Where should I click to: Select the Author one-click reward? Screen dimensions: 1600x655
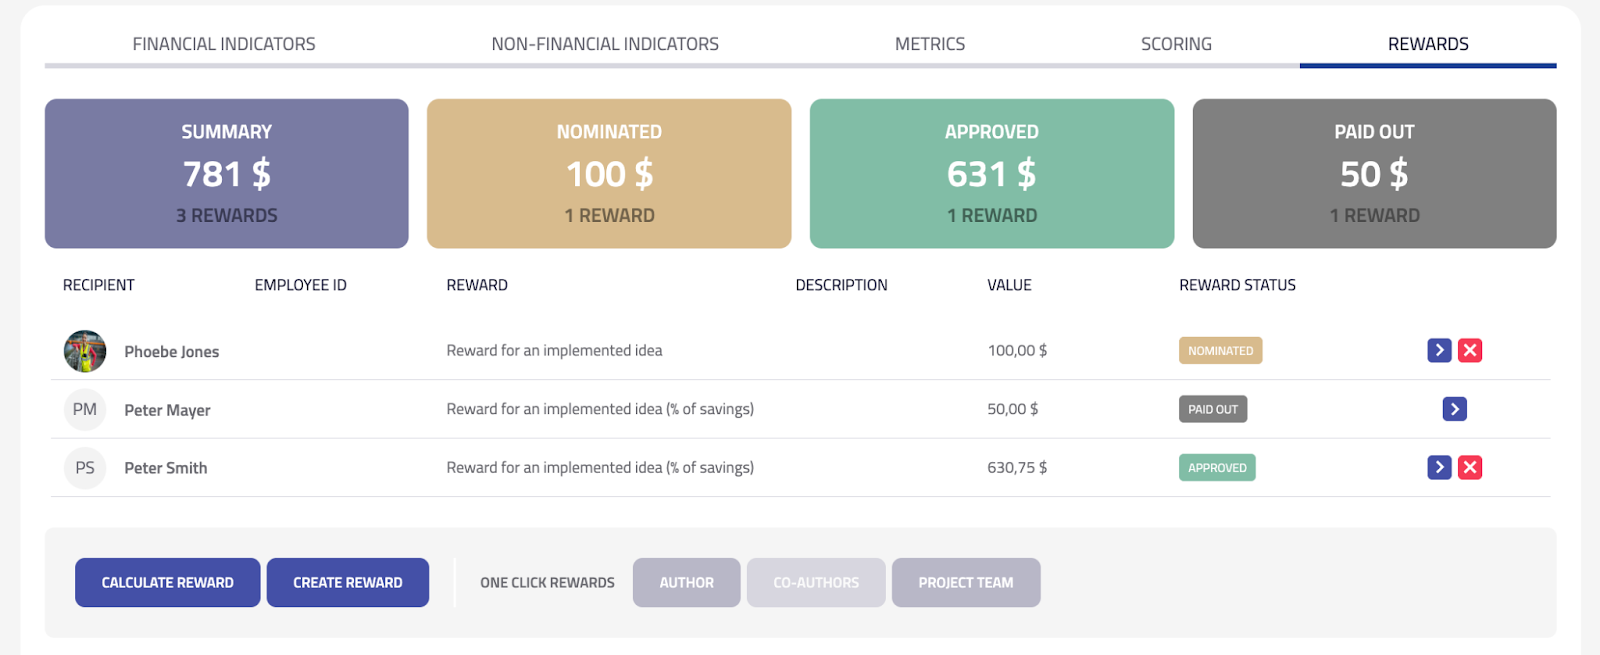click(x=686, y=582)
